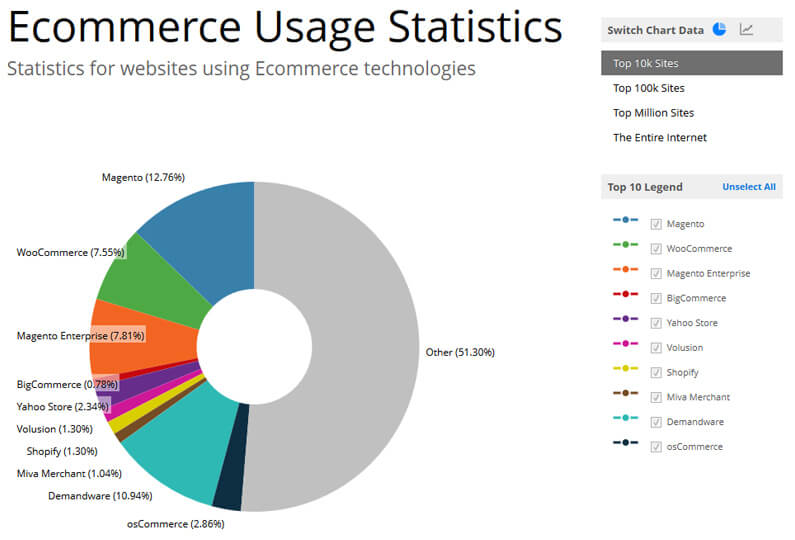Open Top 100k Sites data
This screenshot has height=540, width=795.
[x=648, y=88]
